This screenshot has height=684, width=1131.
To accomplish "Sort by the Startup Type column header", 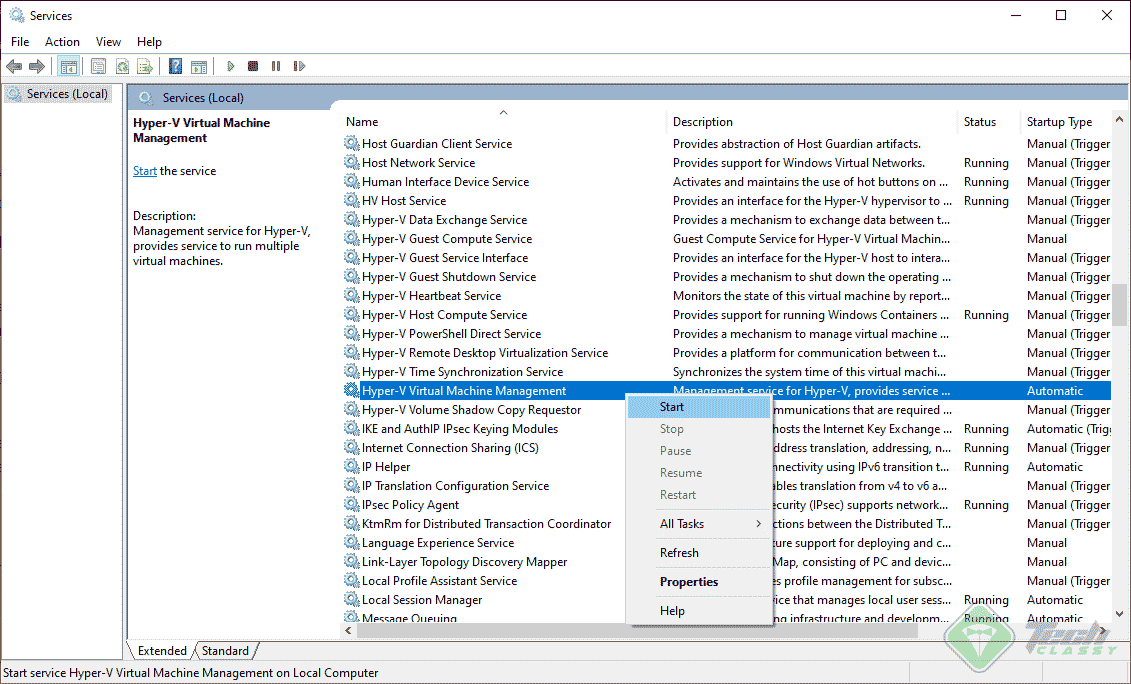I will pos(1059,121).
